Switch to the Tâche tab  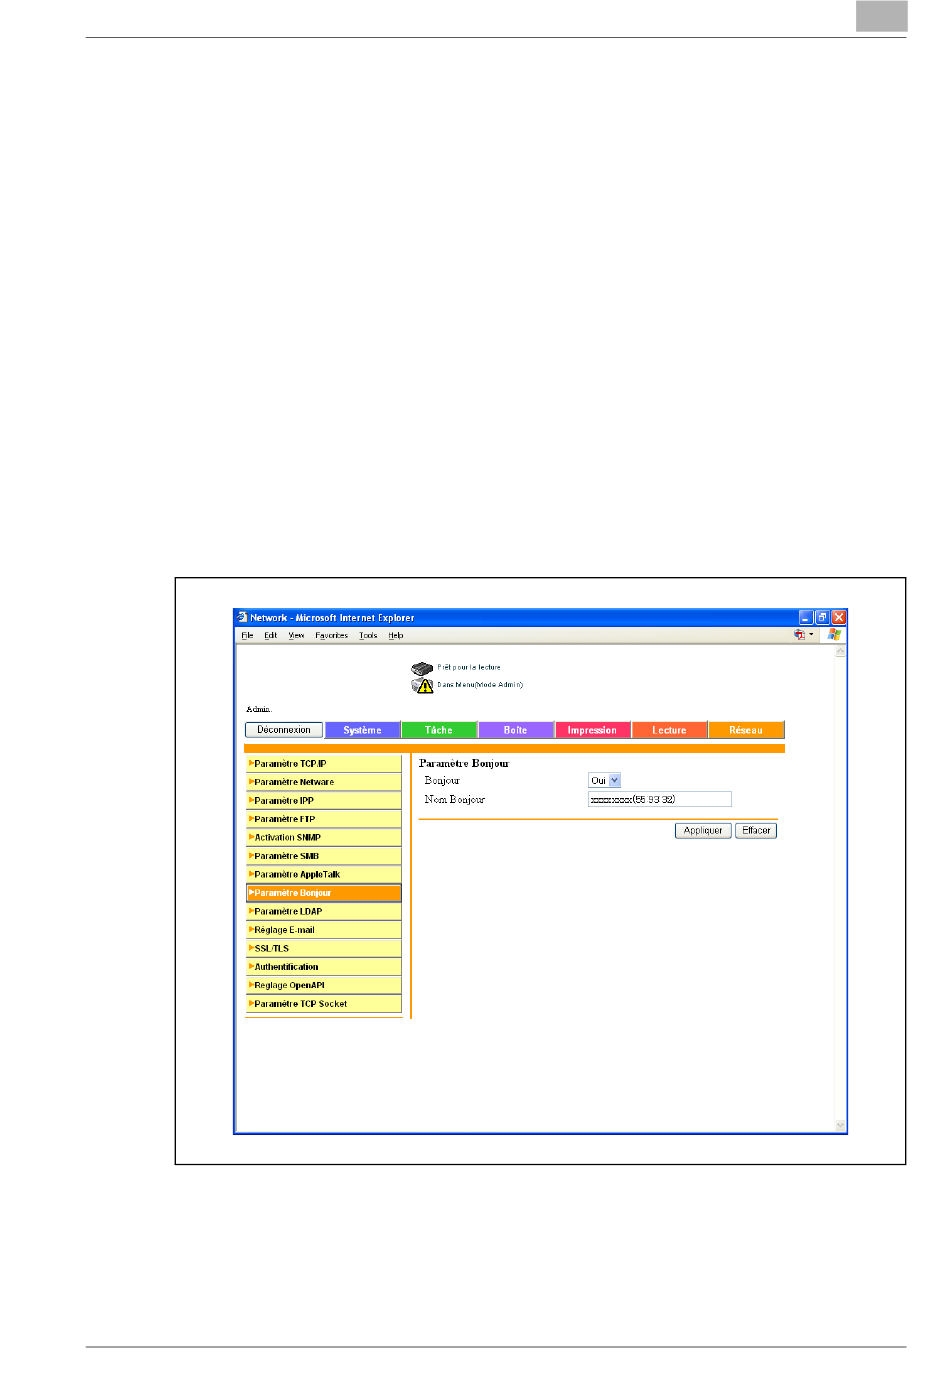439,731
